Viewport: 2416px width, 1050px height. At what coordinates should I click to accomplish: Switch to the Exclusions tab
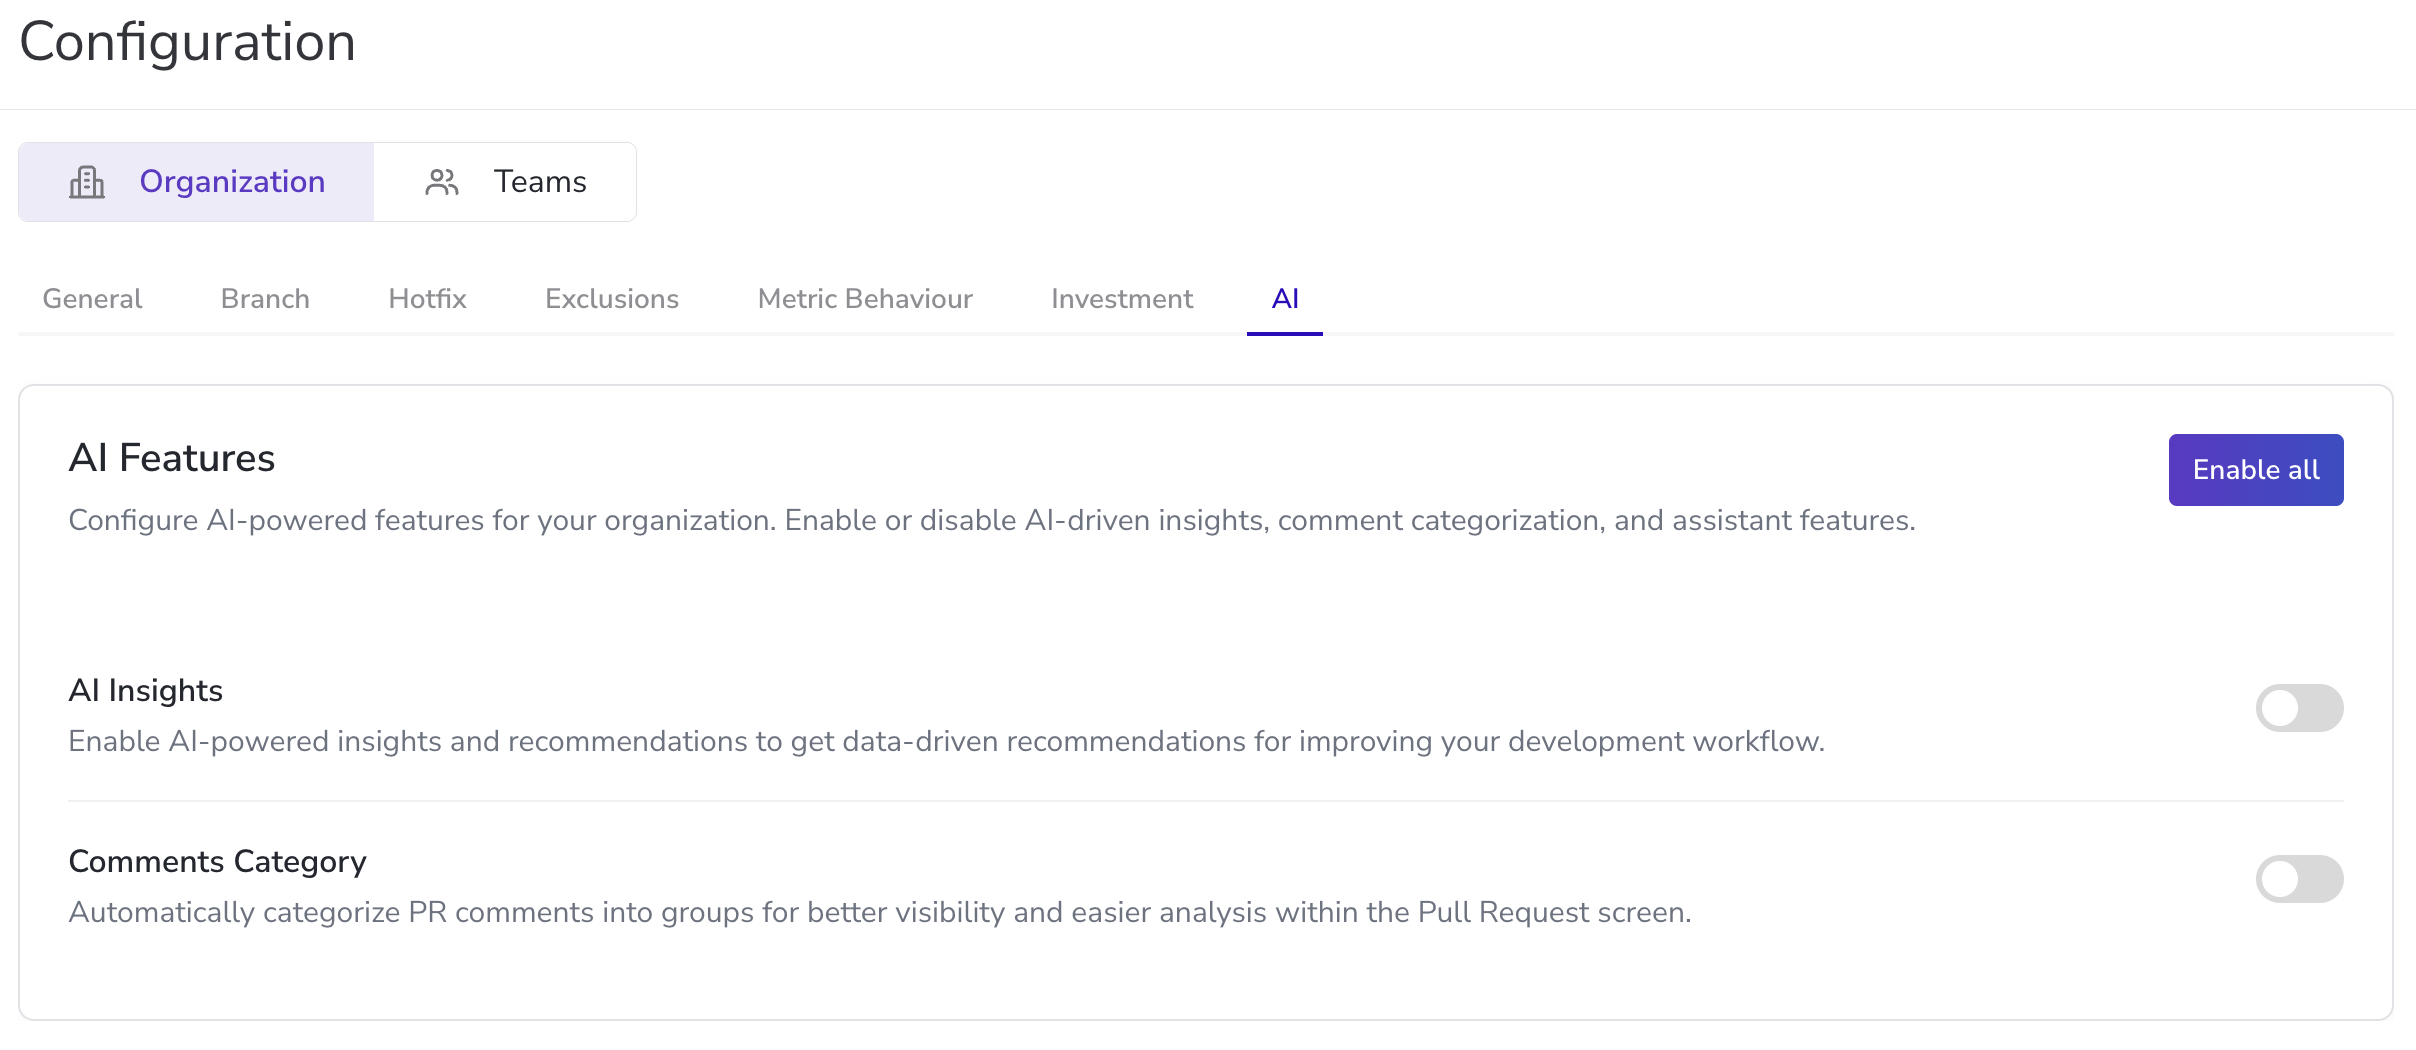(x=612, y=299)
